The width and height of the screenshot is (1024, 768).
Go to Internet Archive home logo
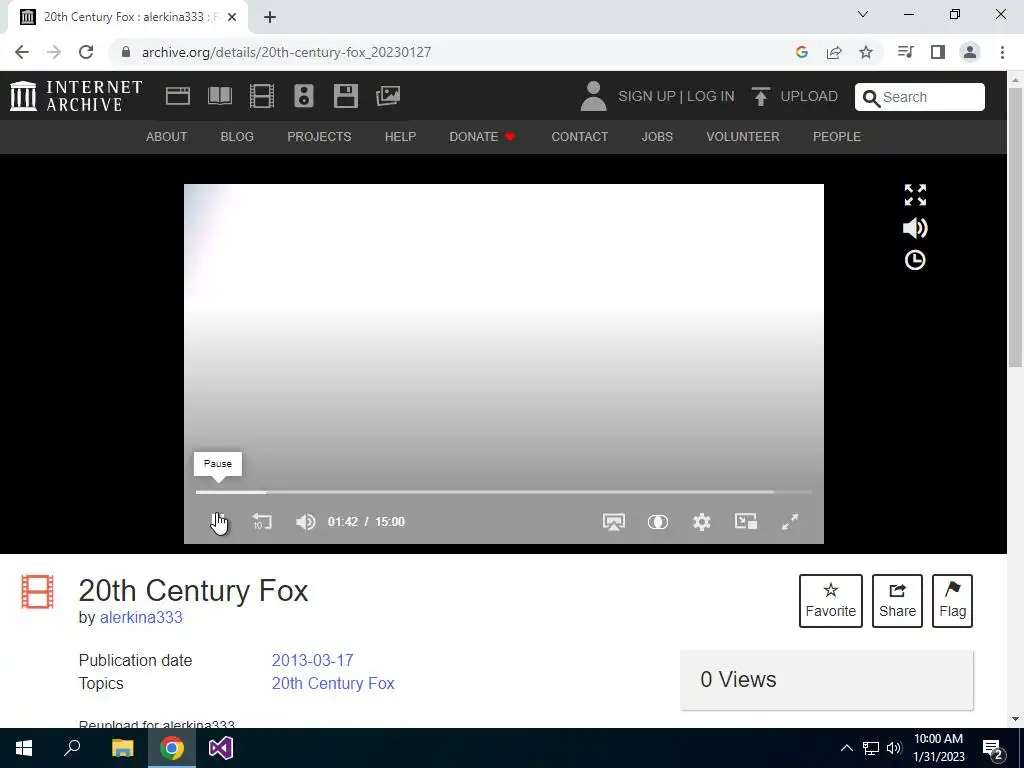pyautogui.click(x=76, y=96)
